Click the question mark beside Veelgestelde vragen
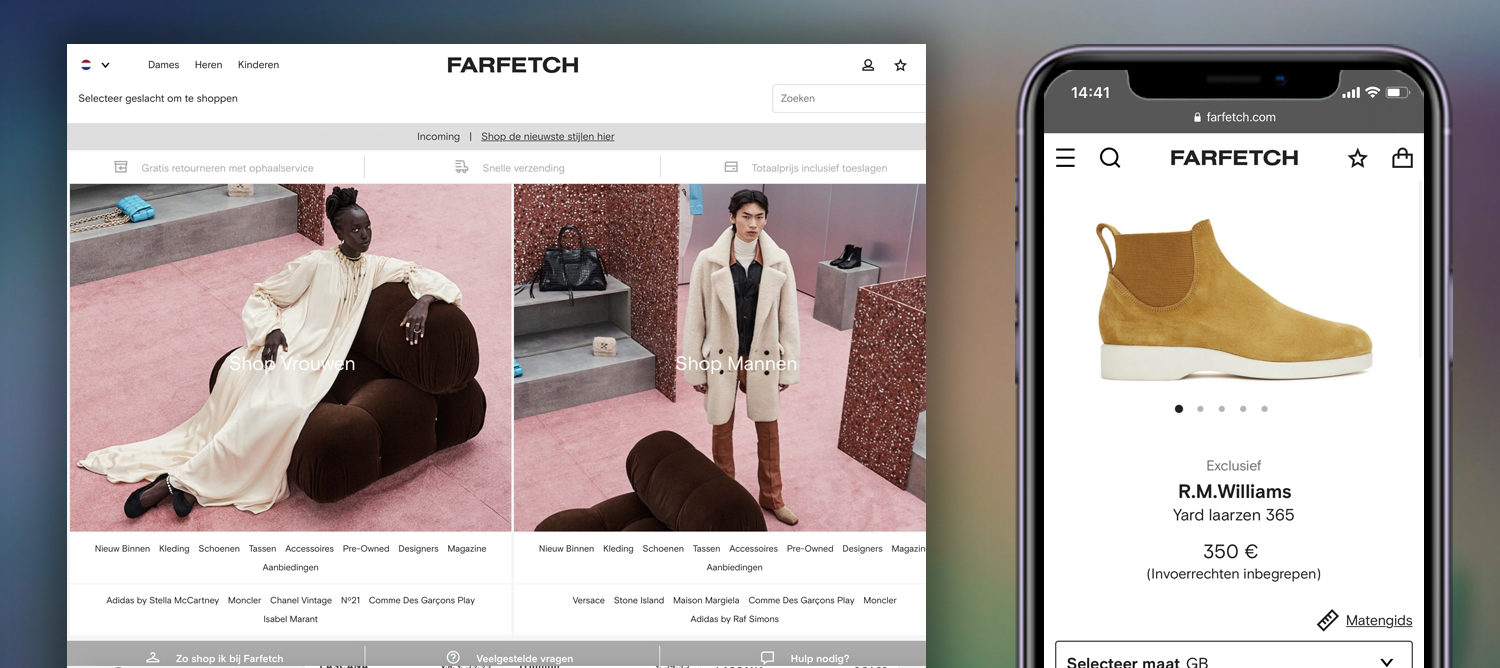The image size is (1500, 668). [x=453, y=658]
